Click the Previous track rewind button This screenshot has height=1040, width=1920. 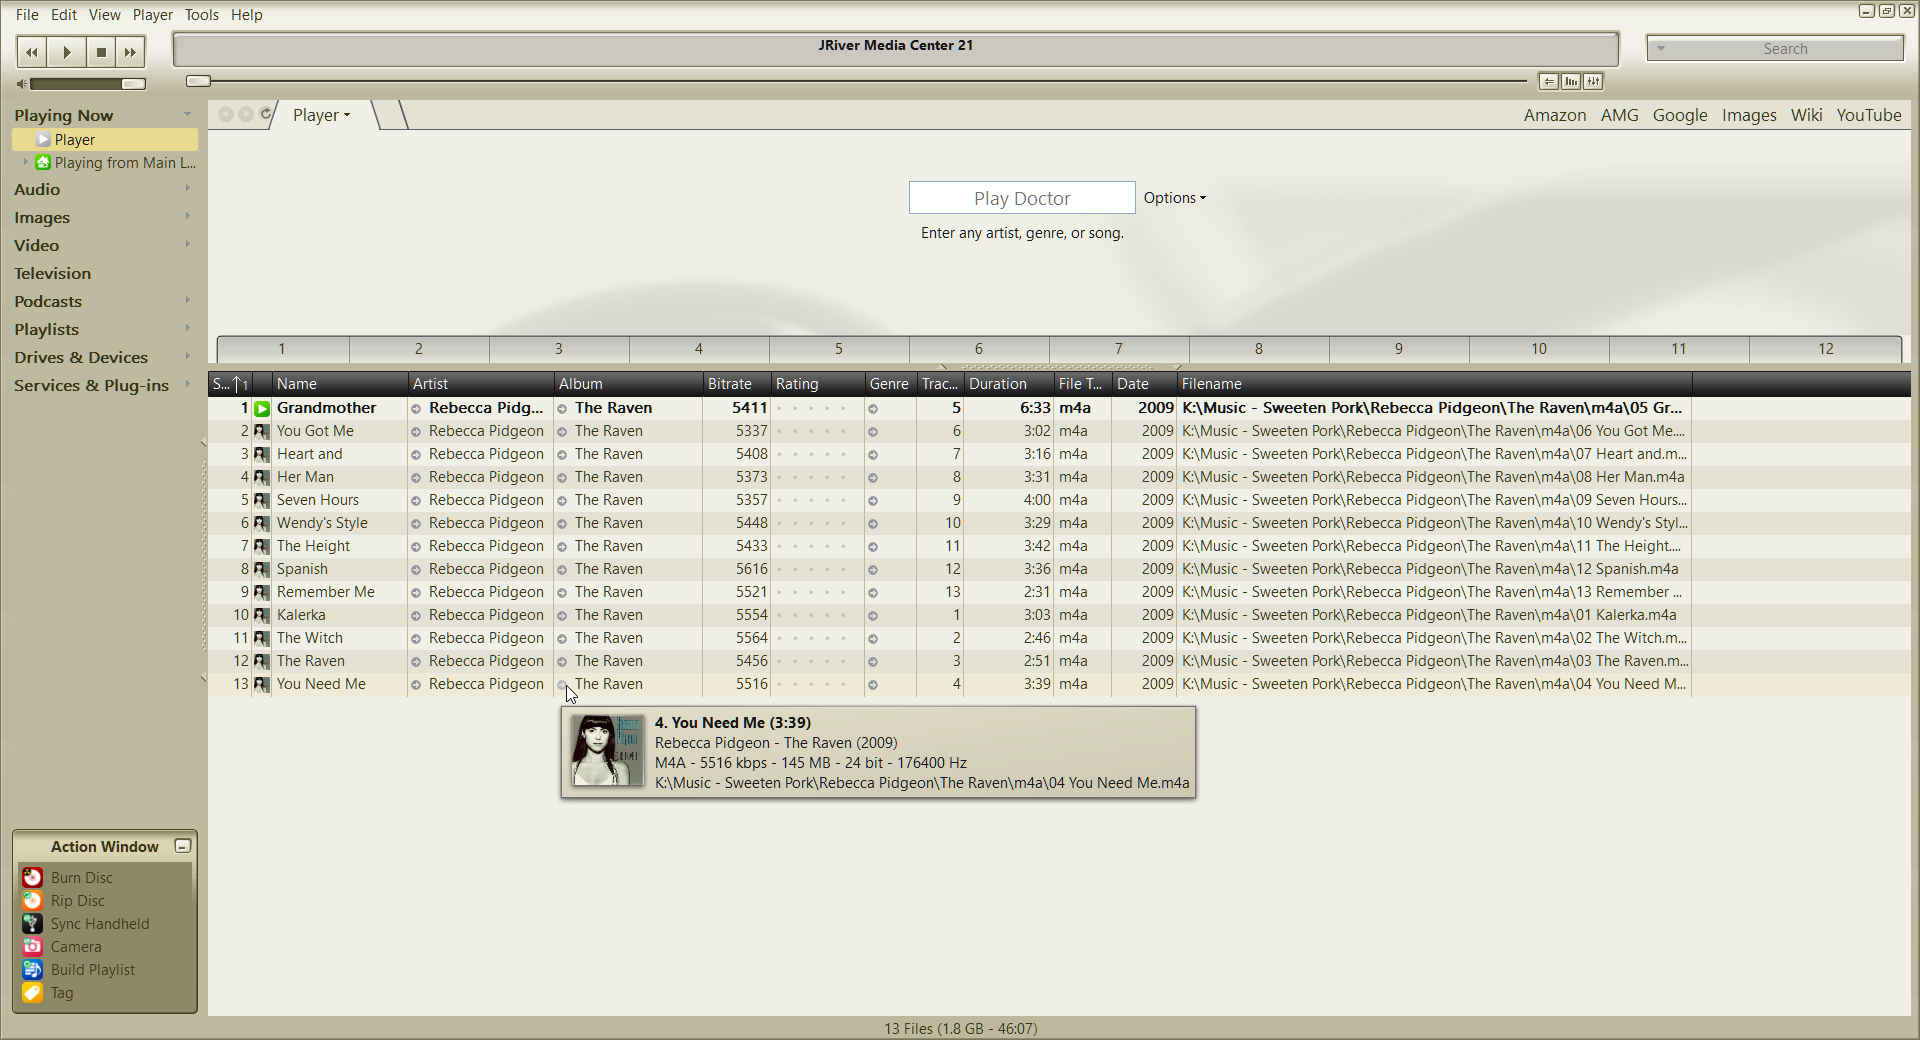point(32,52)
